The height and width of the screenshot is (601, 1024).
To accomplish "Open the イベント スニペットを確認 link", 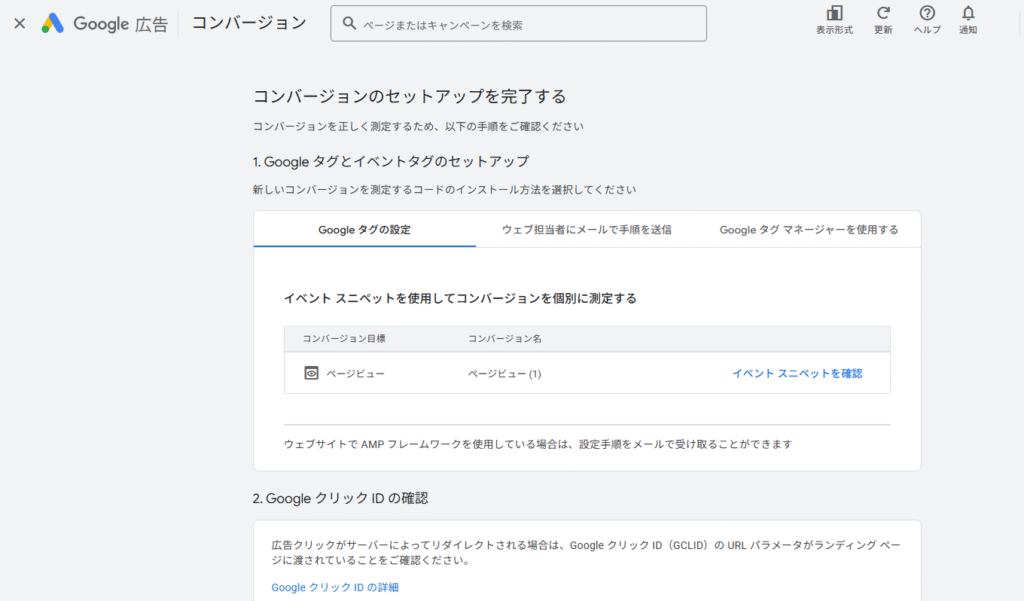I will pyautogui.click(x=797, y=372).
